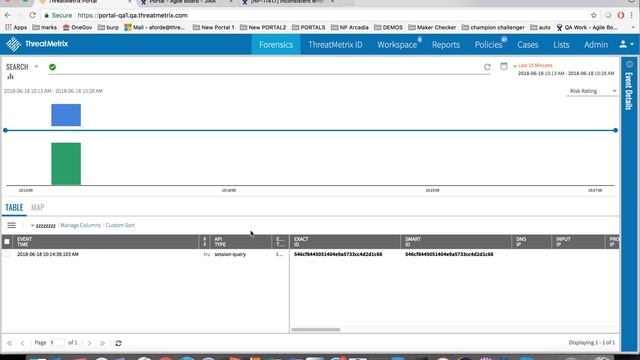Open the bar chart icon under SEARCH

coord(10,76)
